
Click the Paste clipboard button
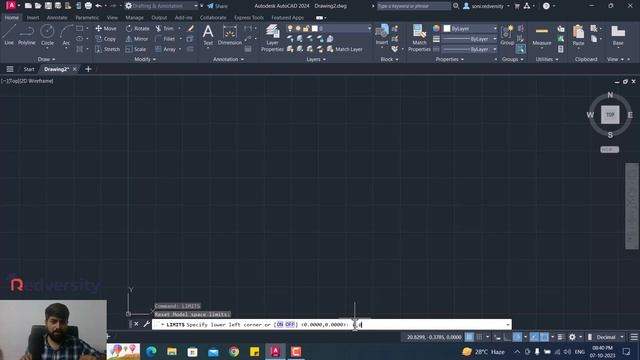click(x=578, y=35)
